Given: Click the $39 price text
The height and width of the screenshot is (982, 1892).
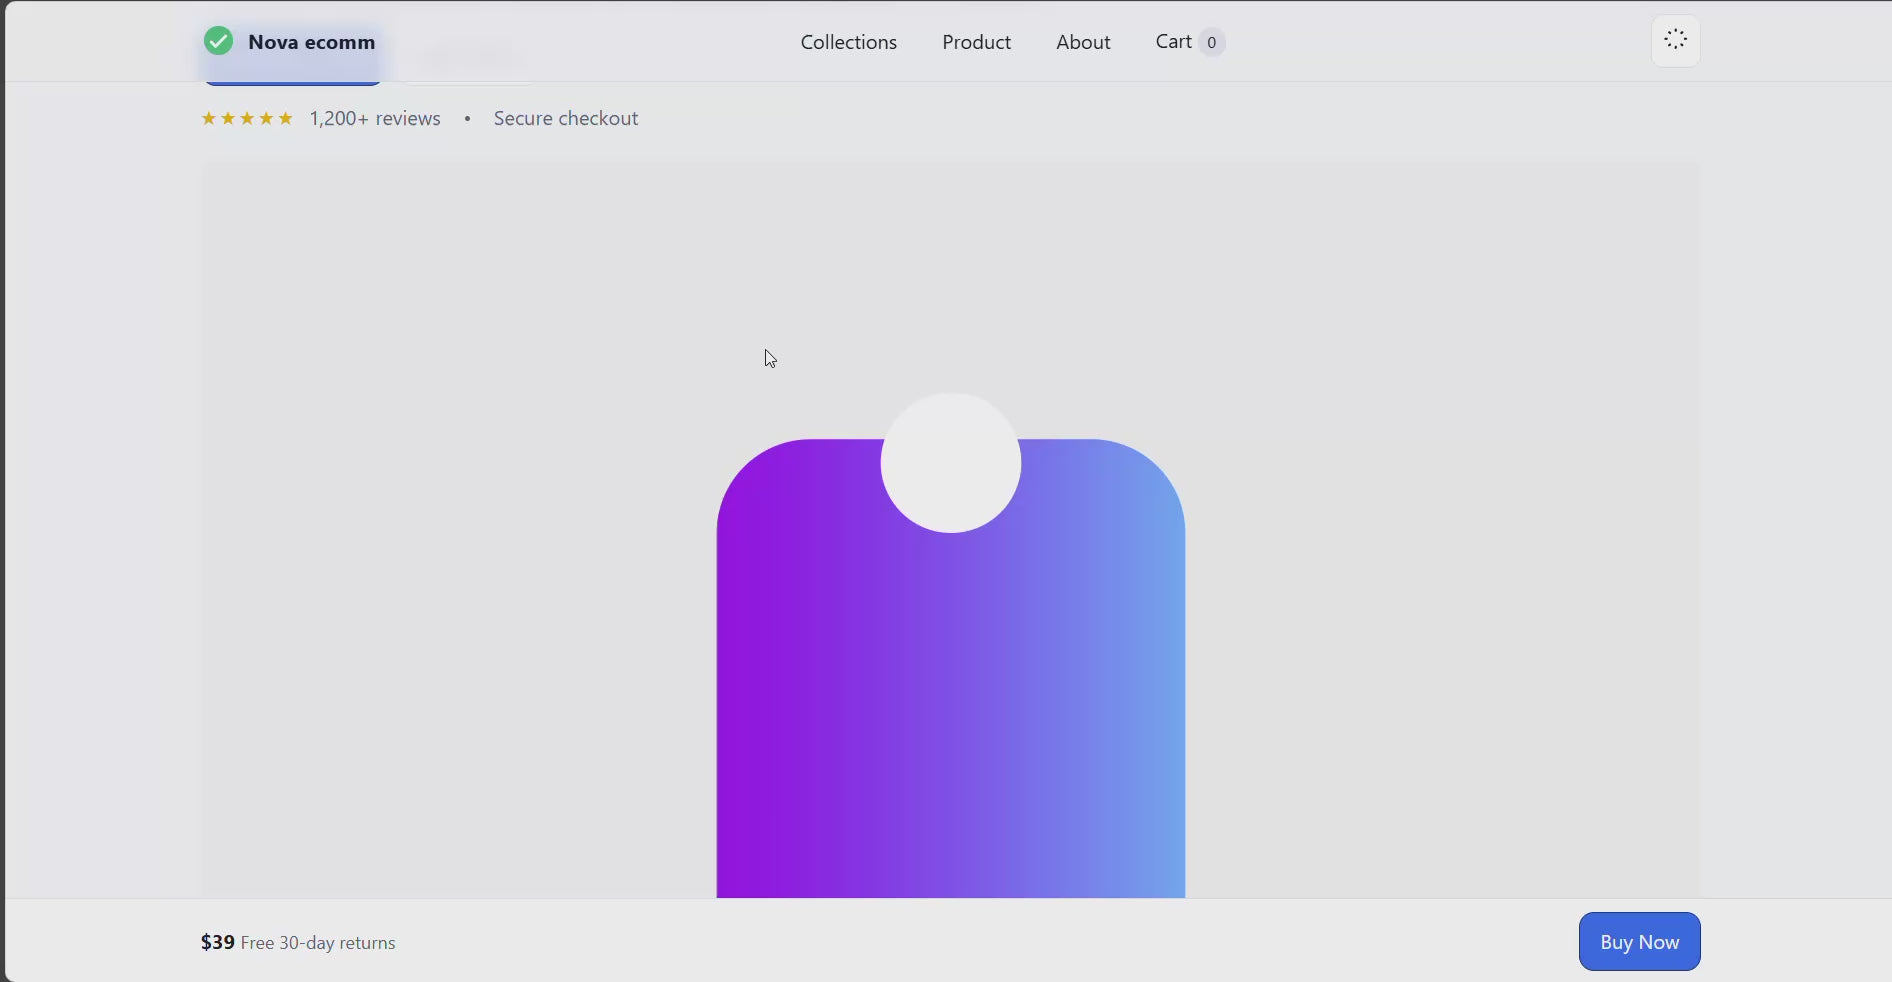Looking at the screenshot, I should [x=217, y=942].
